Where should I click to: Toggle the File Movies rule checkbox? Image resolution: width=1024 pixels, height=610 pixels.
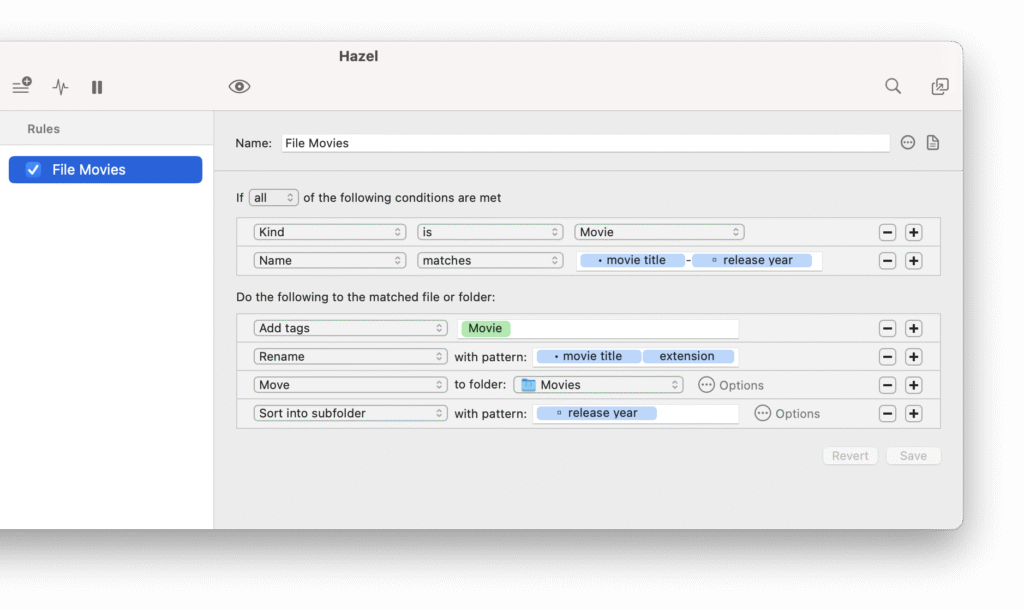pyautogui.click(x=33, y=169)
